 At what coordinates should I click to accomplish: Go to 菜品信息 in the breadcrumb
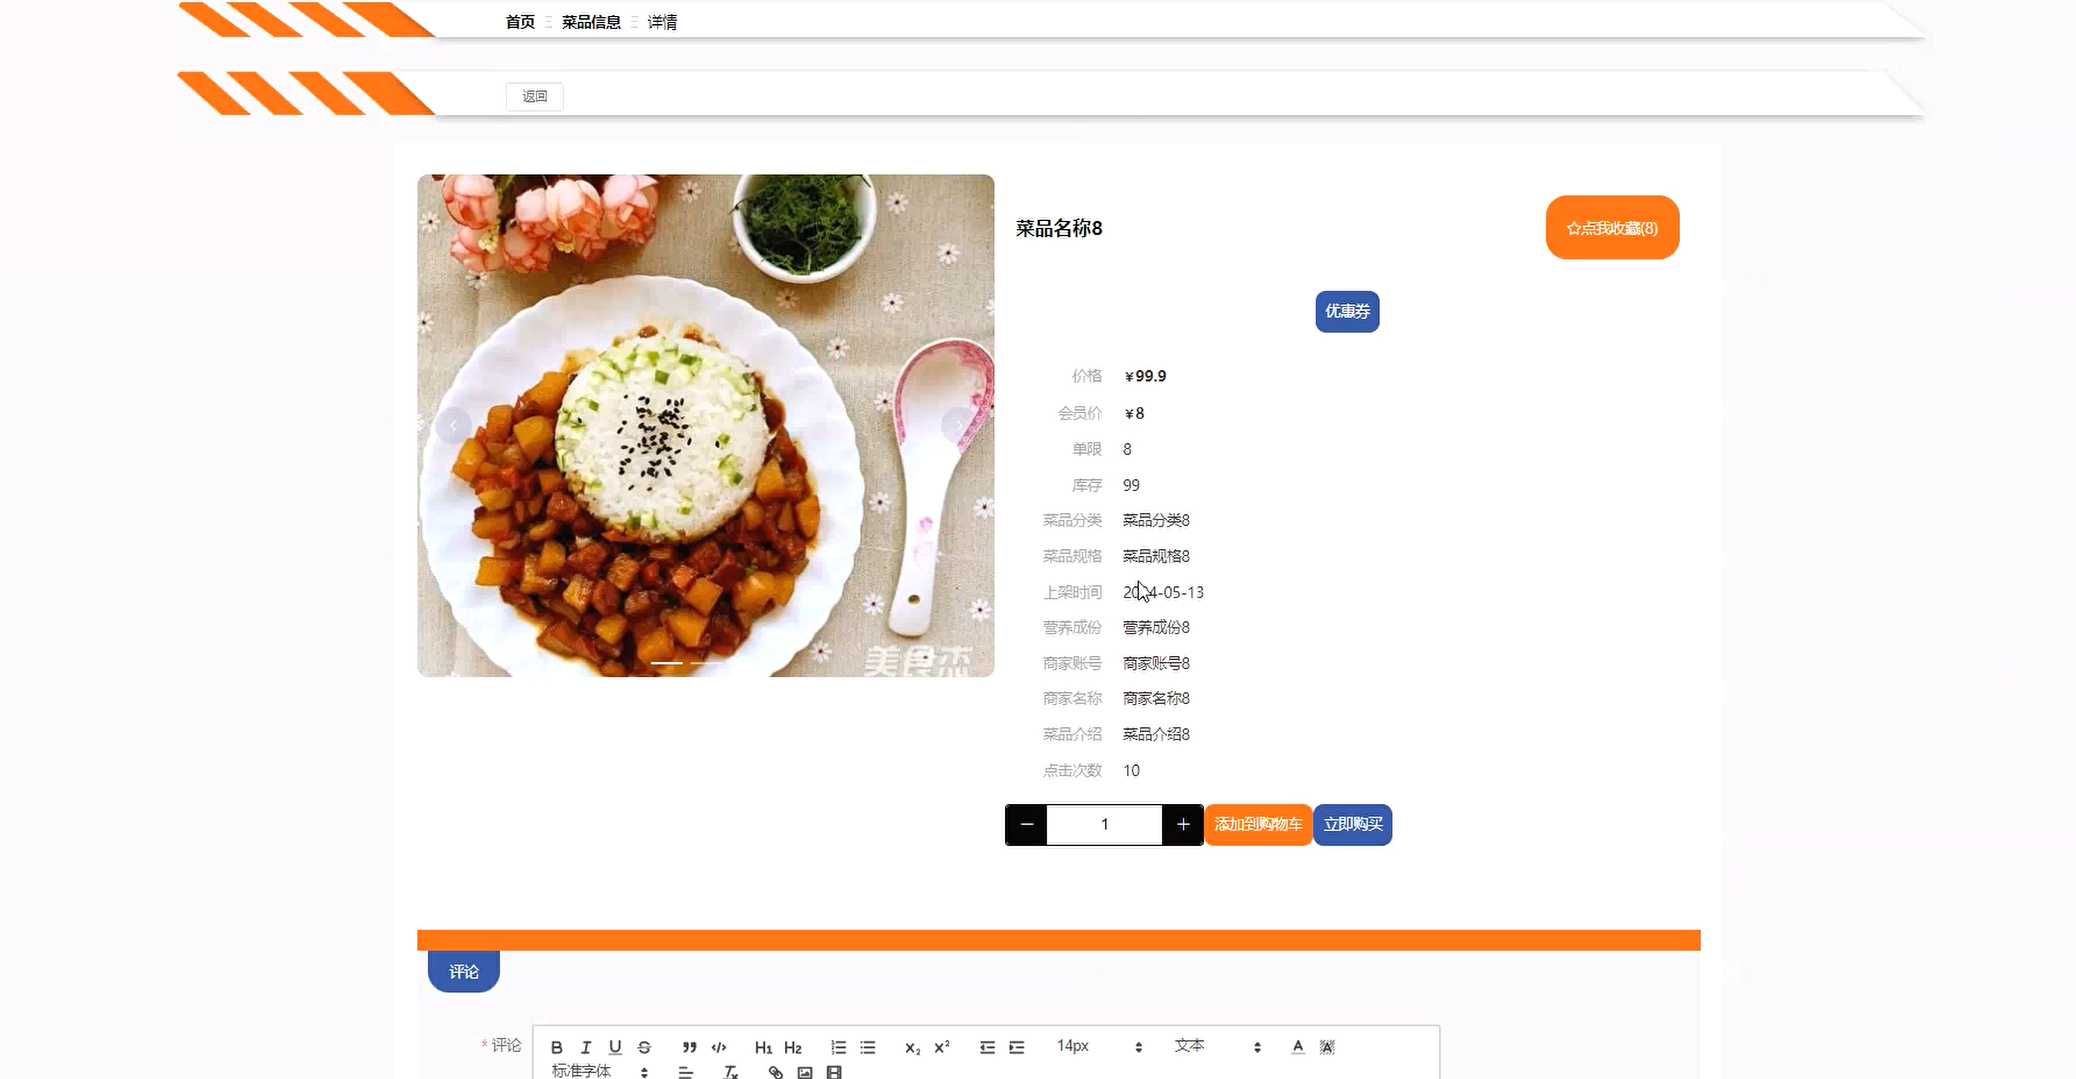pos(591,22)
